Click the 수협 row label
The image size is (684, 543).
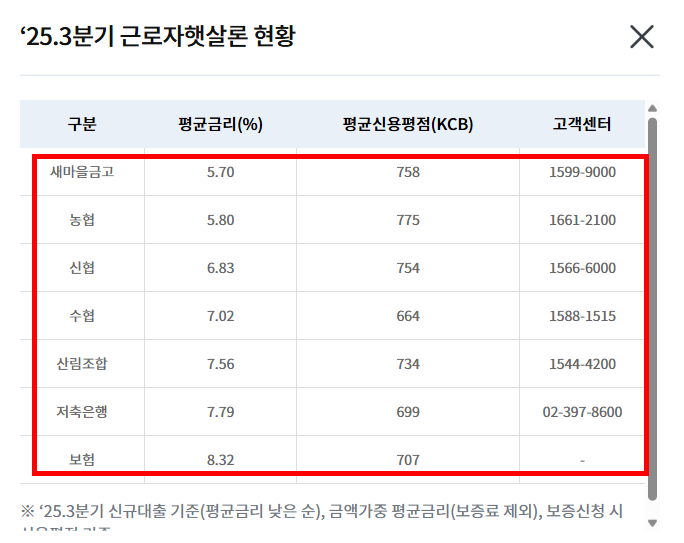pos(82,316)
